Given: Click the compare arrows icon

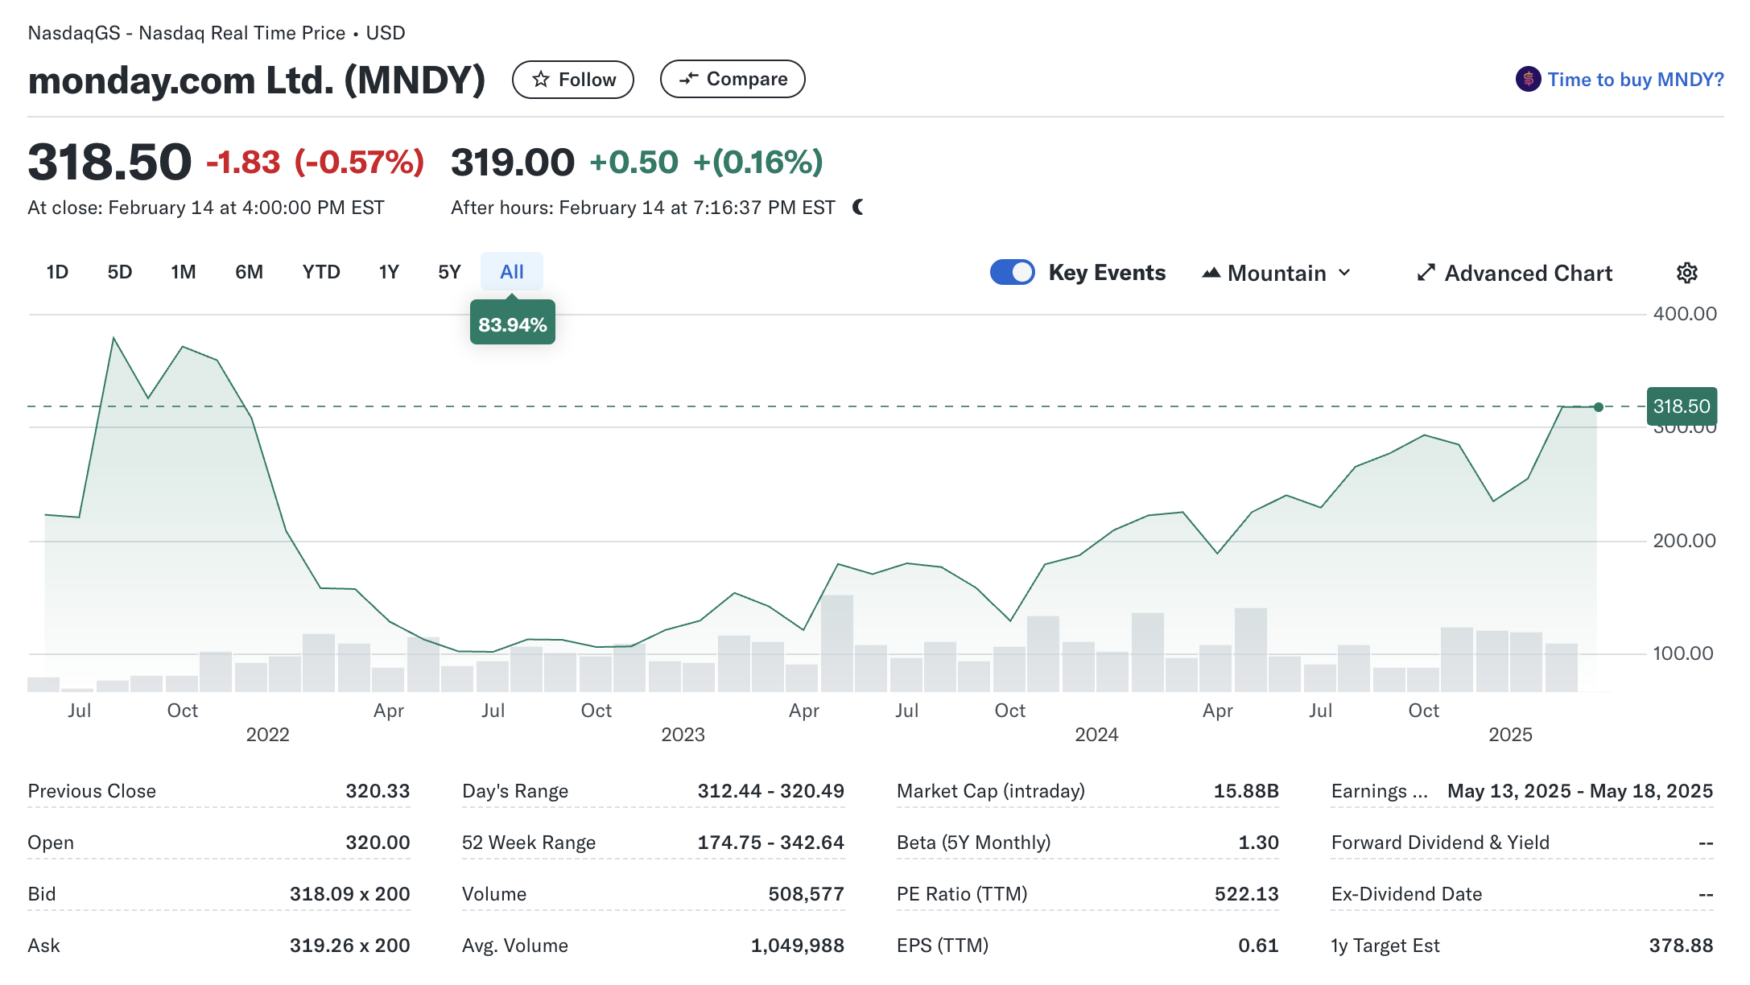Looking at the screenshot, I should click(688, 79).
